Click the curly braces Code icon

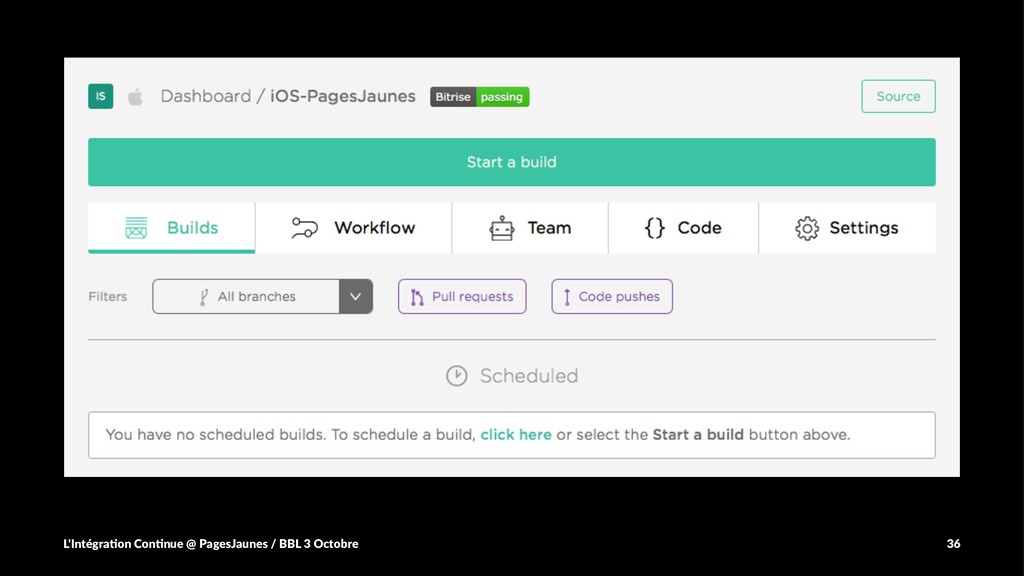tap(654, 228)
